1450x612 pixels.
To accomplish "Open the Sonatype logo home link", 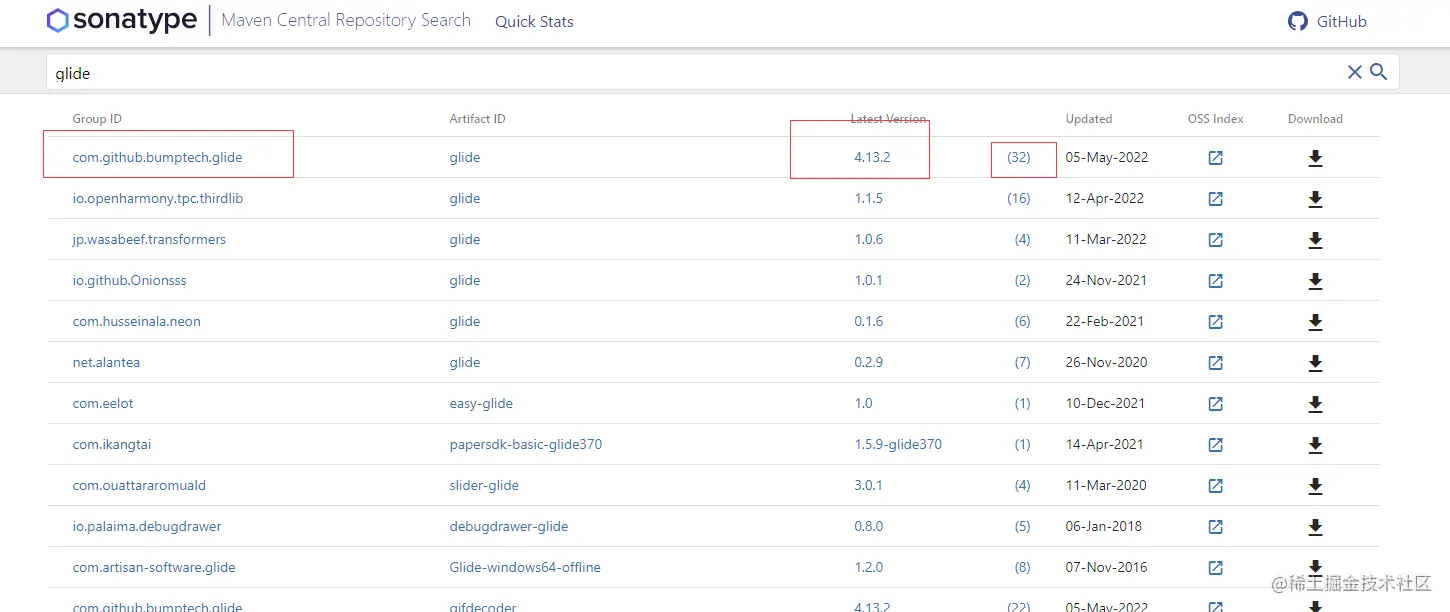I will pyautogui.click(x=122, y=20).
